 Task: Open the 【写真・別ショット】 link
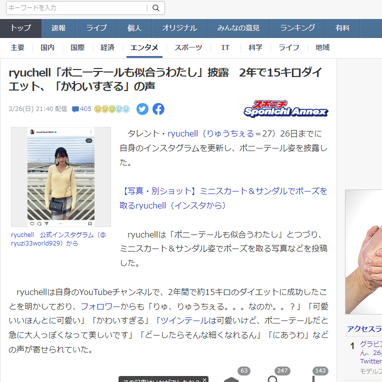tap(223, 198)
